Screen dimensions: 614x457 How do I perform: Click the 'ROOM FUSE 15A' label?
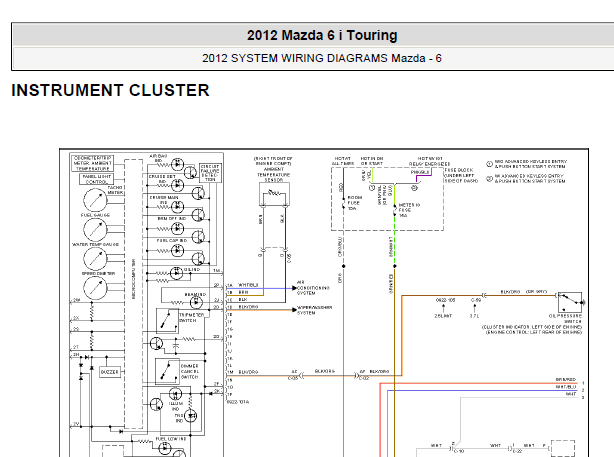pyautogui.click(x=354, y=203)
